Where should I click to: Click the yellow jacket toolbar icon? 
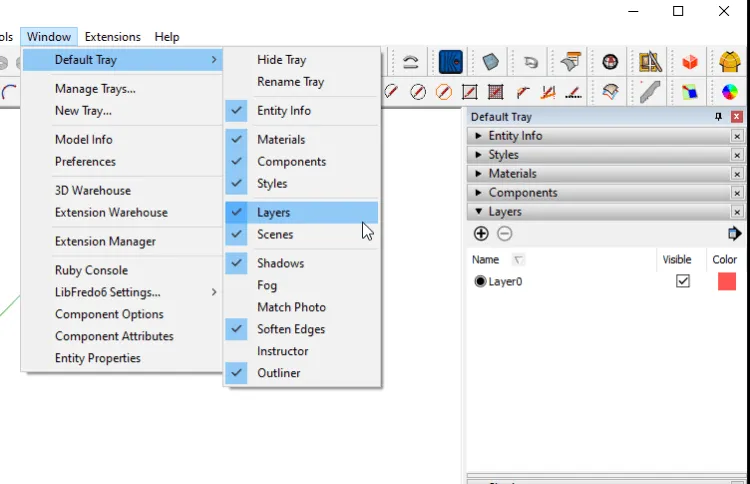[x=729, y=62]
